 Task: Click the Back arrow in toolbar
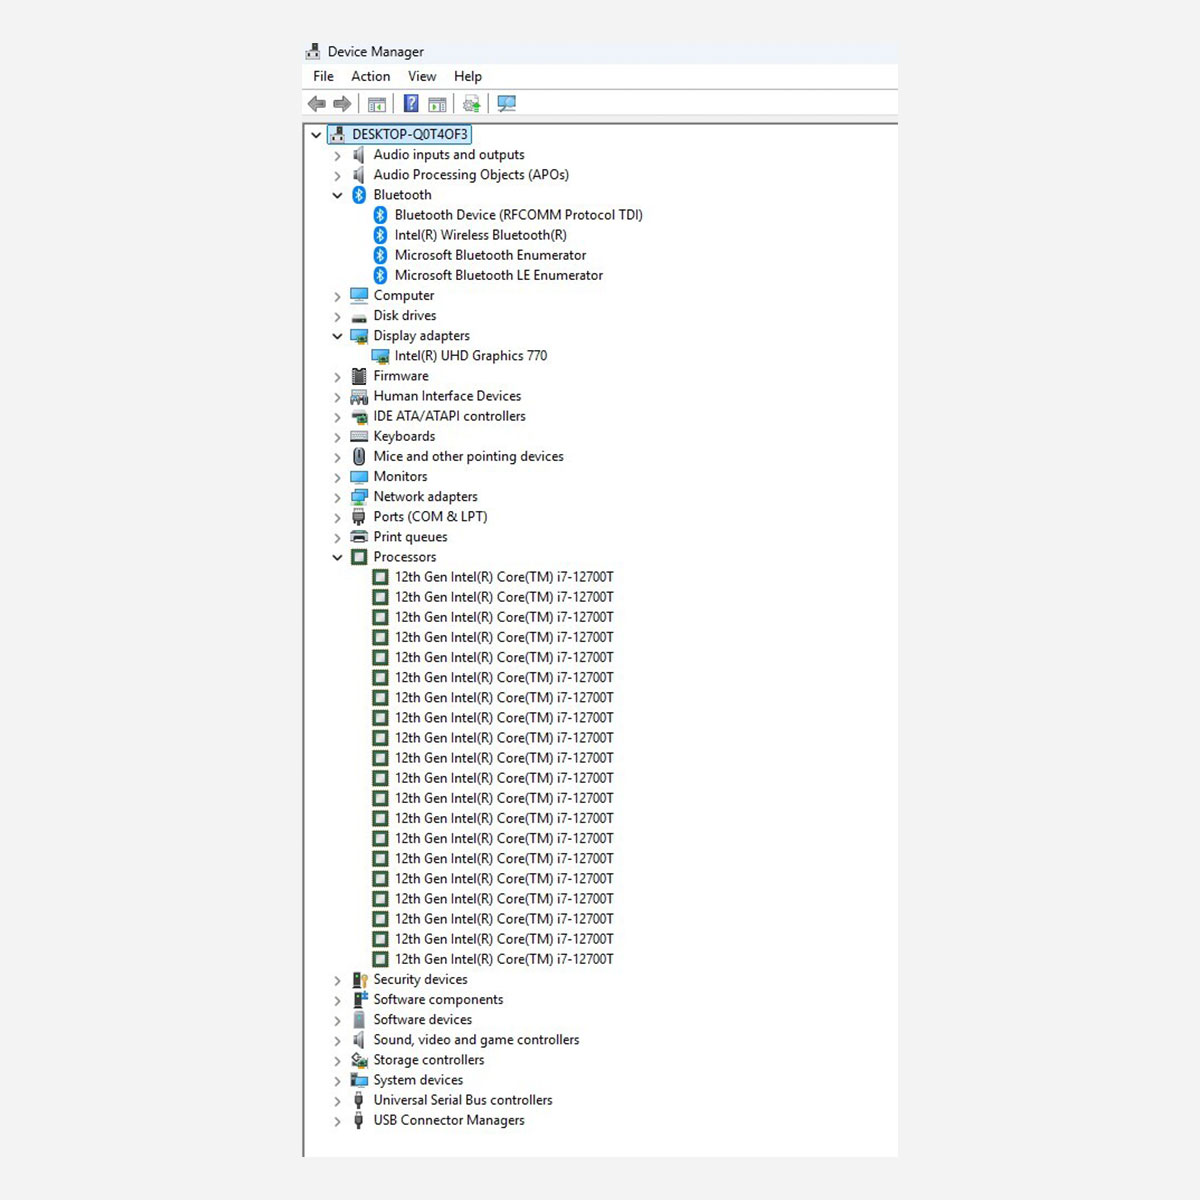point(317,104)
